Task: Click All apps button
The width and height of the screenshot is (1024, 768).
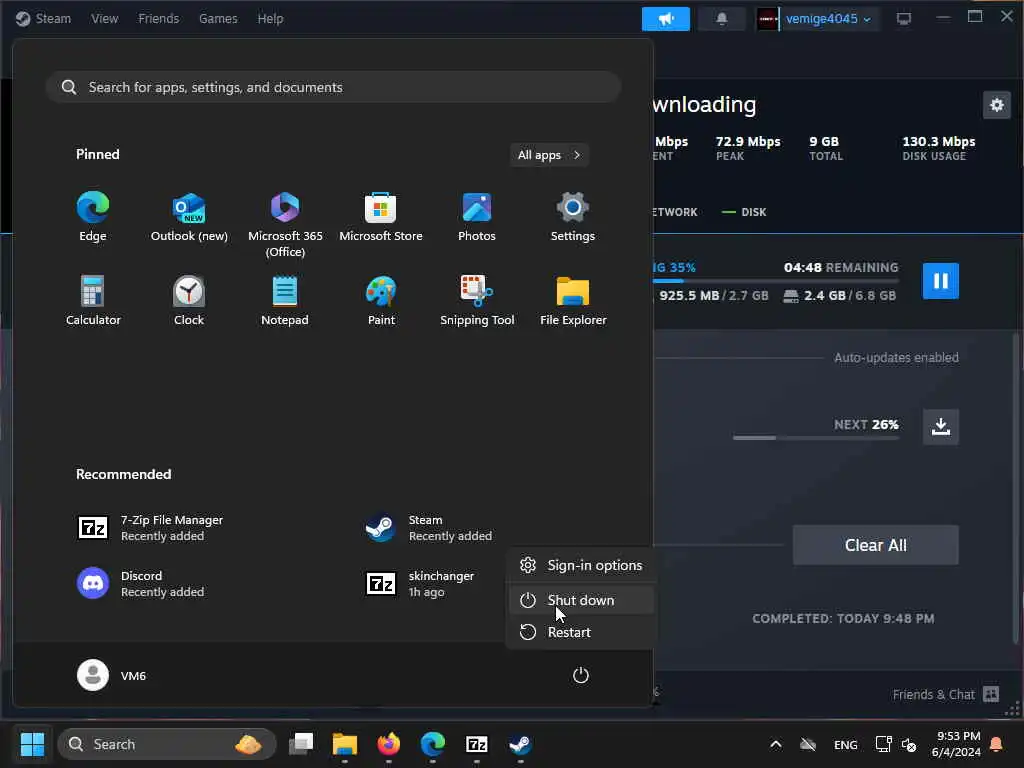Action: coord(549,155)
